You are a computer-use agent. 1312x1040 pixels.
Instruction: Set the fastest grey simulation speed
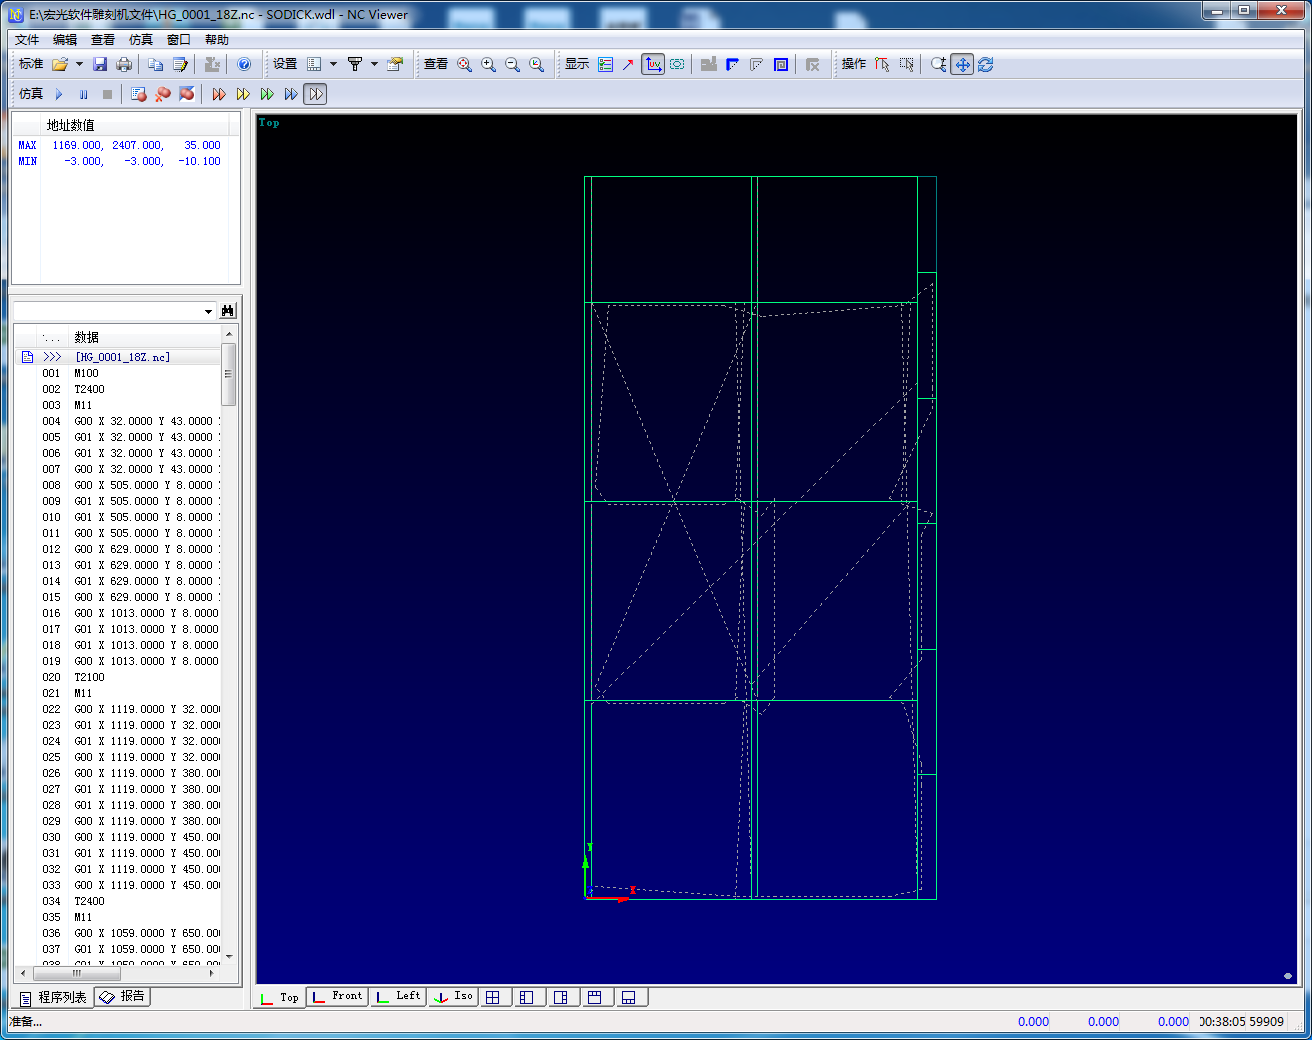pos(315,94)
